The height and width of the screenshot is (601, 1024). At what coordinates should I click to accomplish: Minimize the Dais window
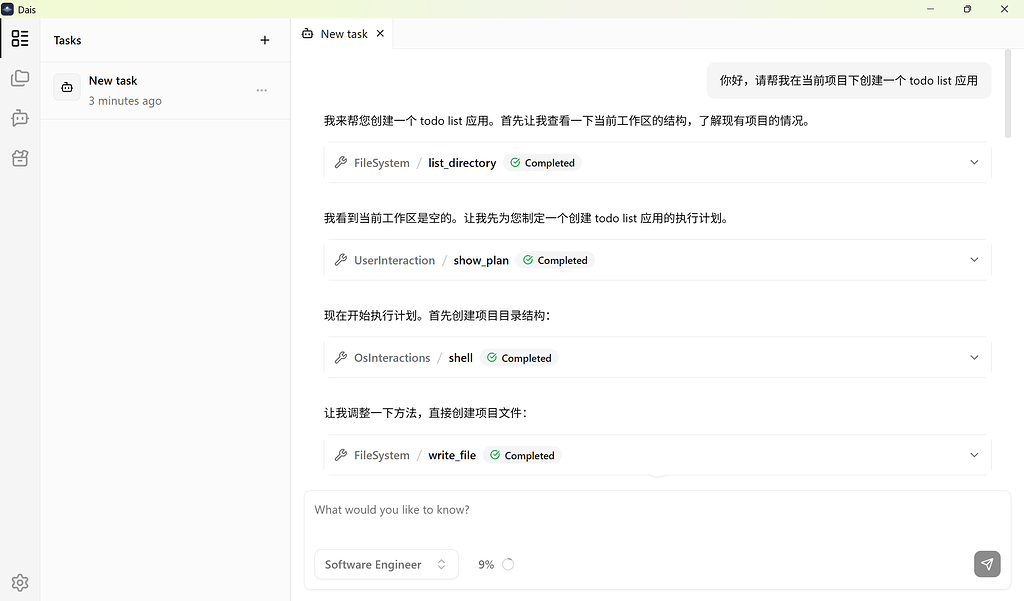[930, 9]
